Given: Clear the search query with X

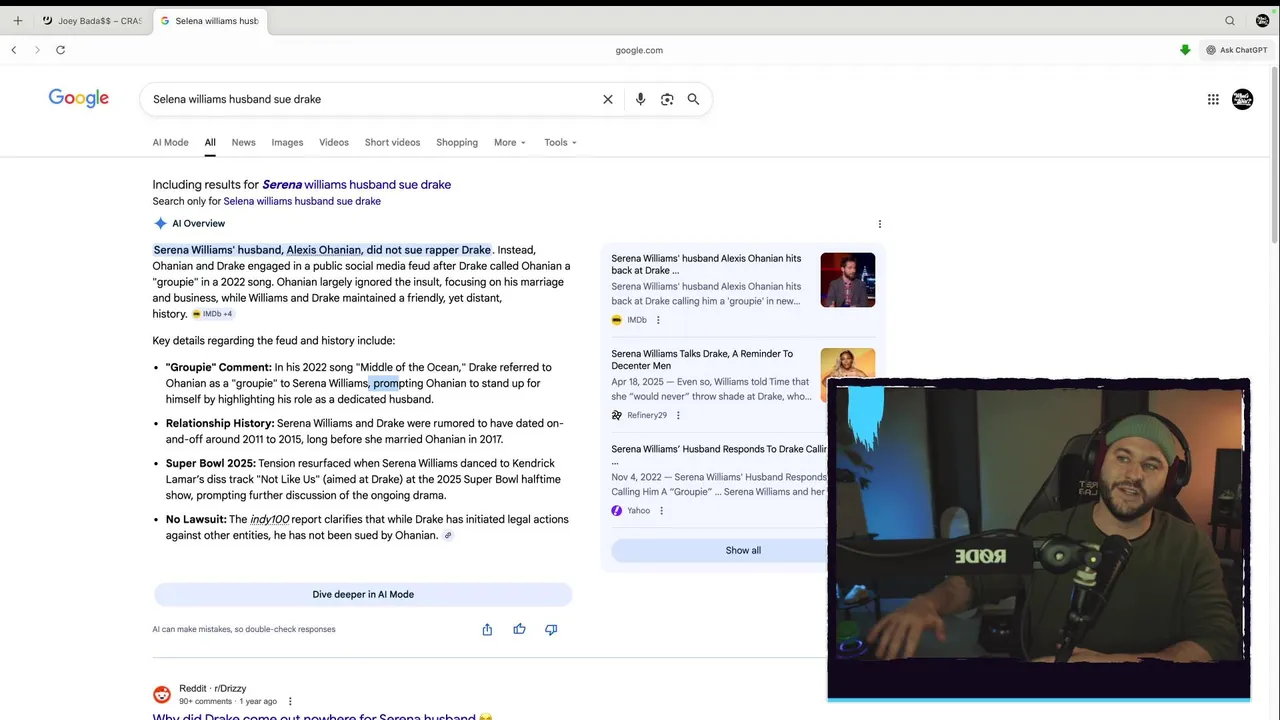Looking at the screenshot, I should [x=607, y=99].
